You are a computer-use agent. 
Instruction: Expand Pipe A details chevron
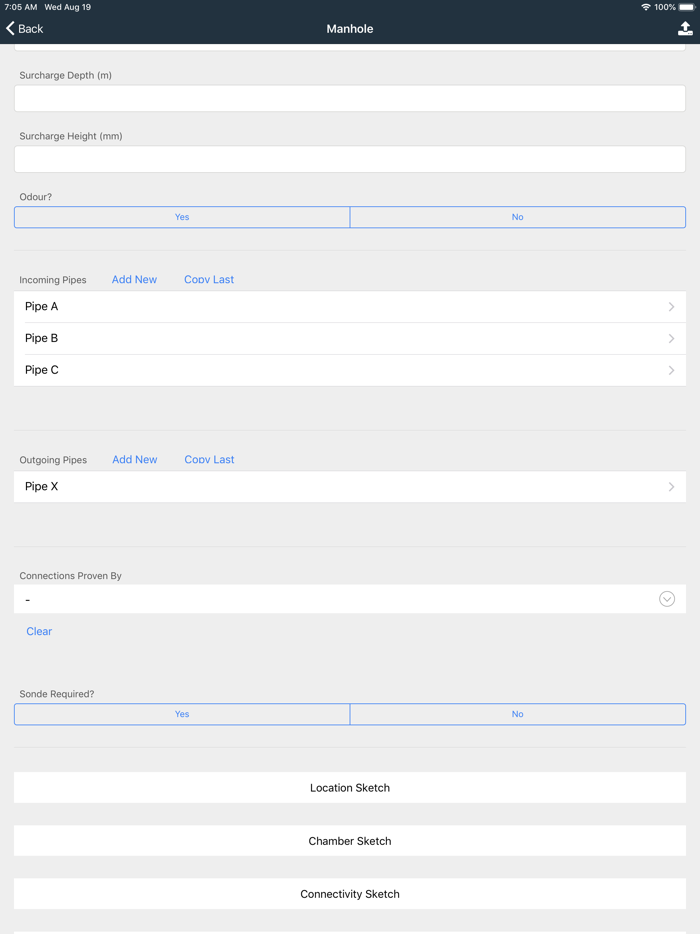[671, 307]
